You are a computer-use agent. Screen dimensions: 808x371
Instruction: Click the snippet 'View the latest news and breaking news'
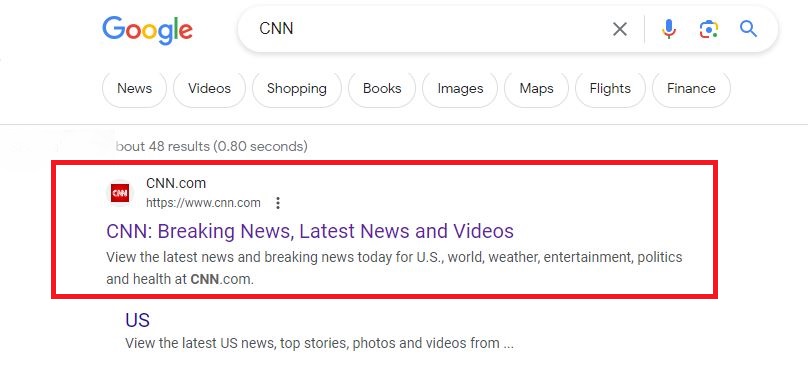pyautogui.click(x=394, y=268)
